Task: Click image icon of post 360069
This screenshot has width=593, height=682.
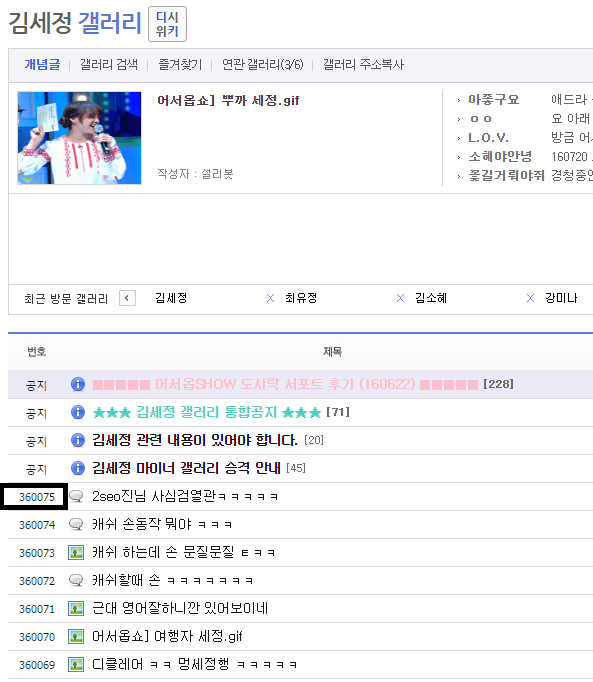Action: [76, 664]
